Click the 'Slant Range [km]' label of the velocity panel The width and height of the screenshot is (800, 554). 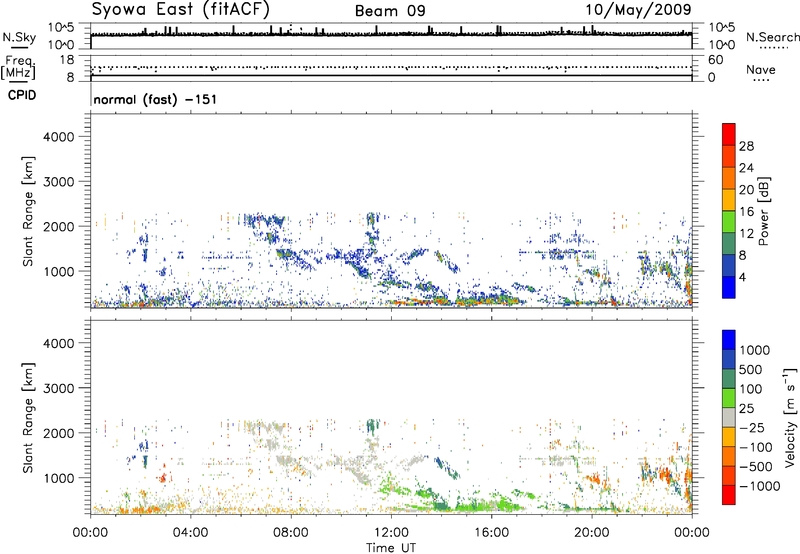tap(28, 418)
